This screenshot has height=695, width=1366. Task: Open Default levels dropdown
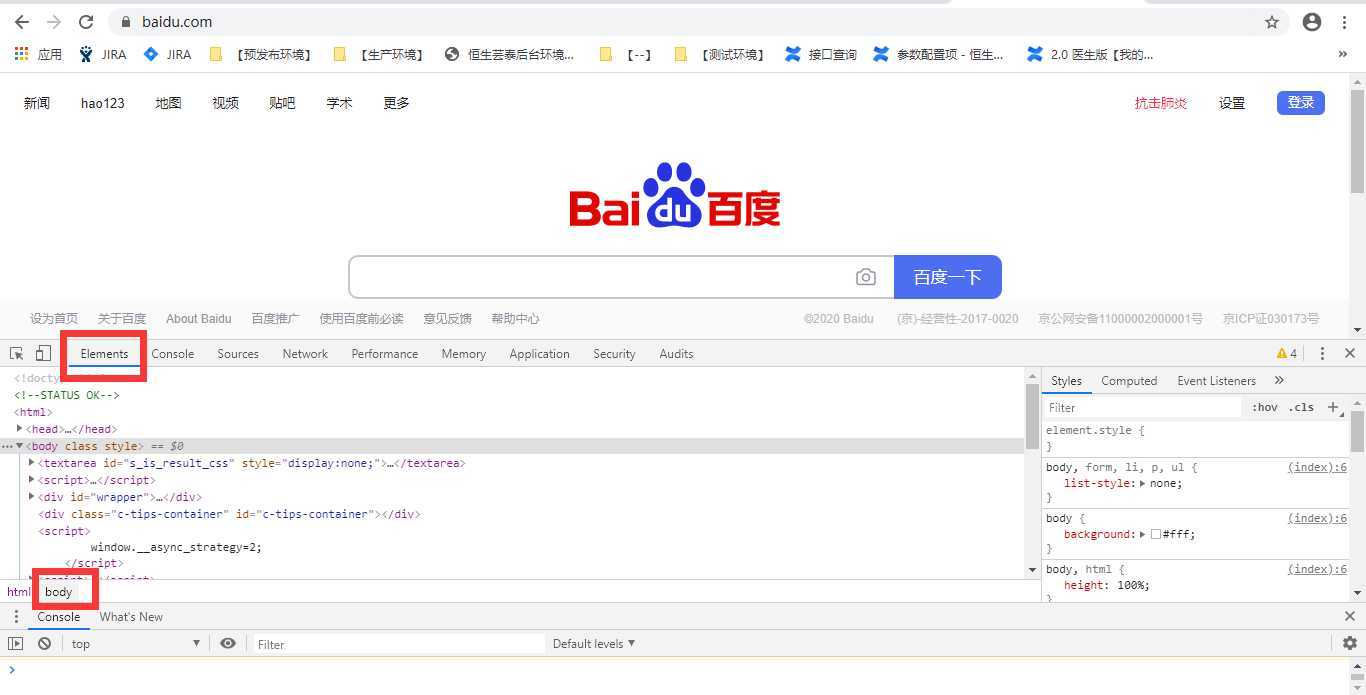594,643
